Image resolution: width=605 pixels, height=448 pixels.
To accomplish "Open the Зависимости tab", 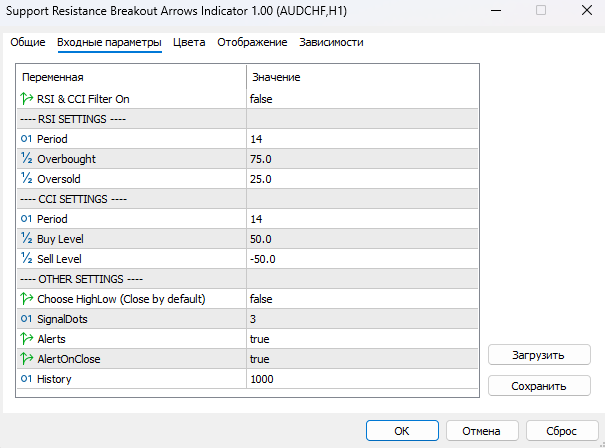I will coord(331,42).
